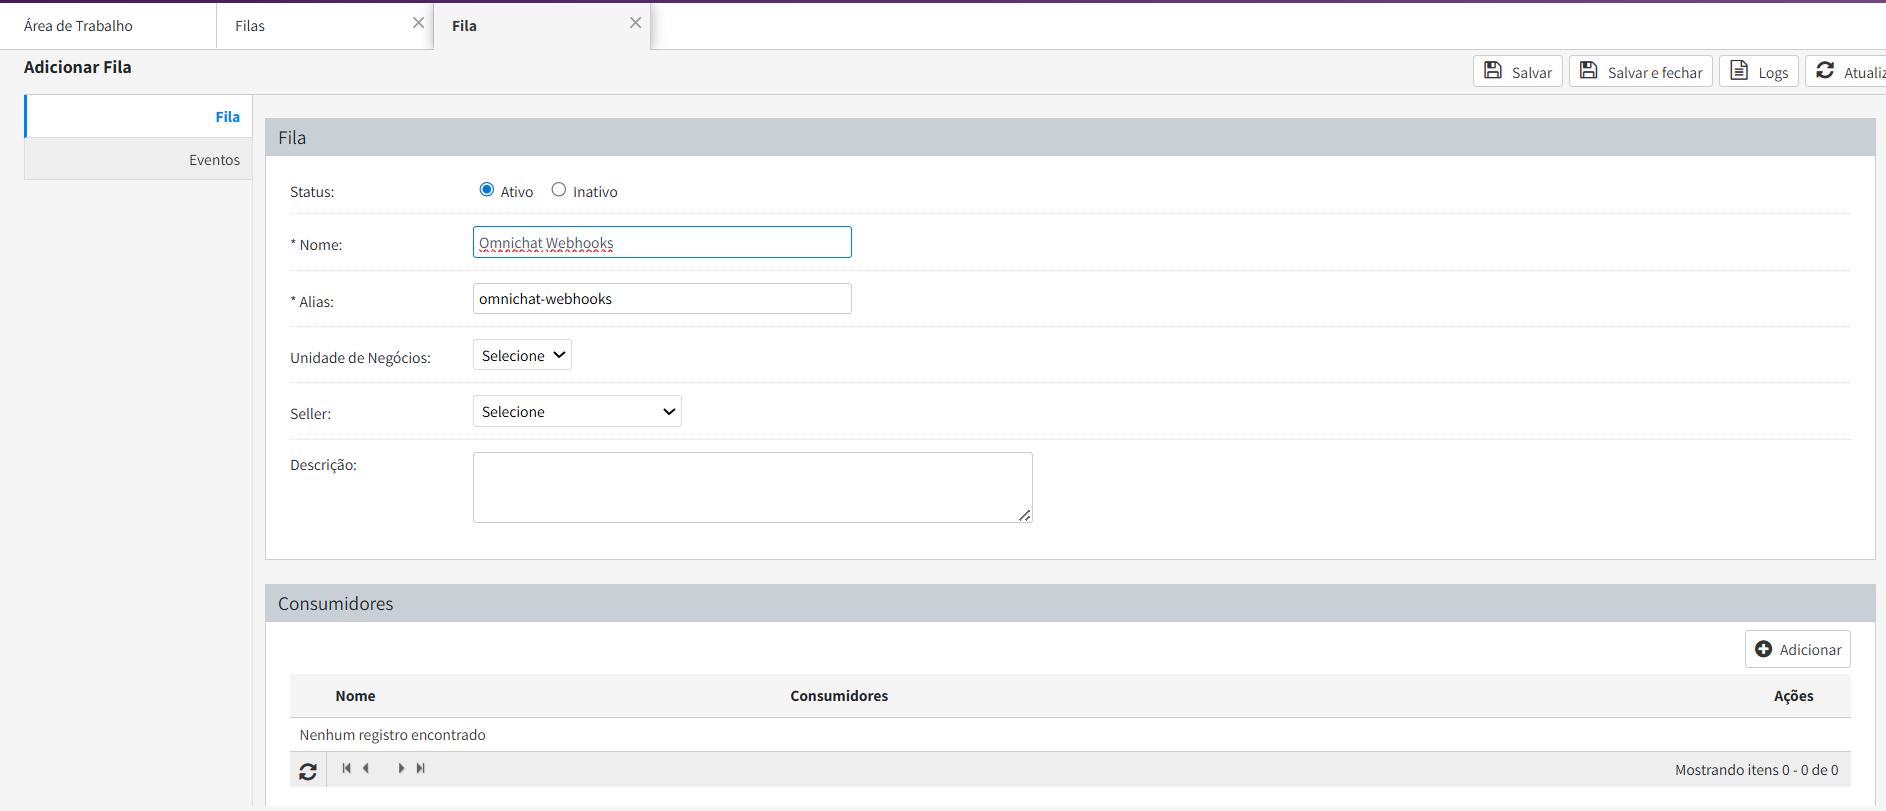Go to next page of consumers
1886x811 pixels.
tap(401, 768)
